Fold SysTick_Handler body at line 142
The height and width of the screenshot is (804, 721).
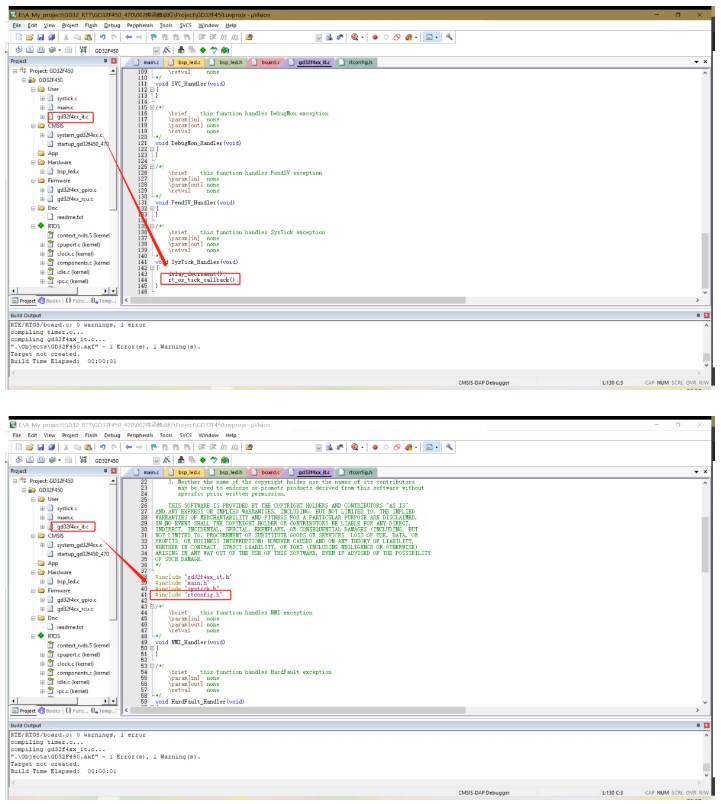152,268
